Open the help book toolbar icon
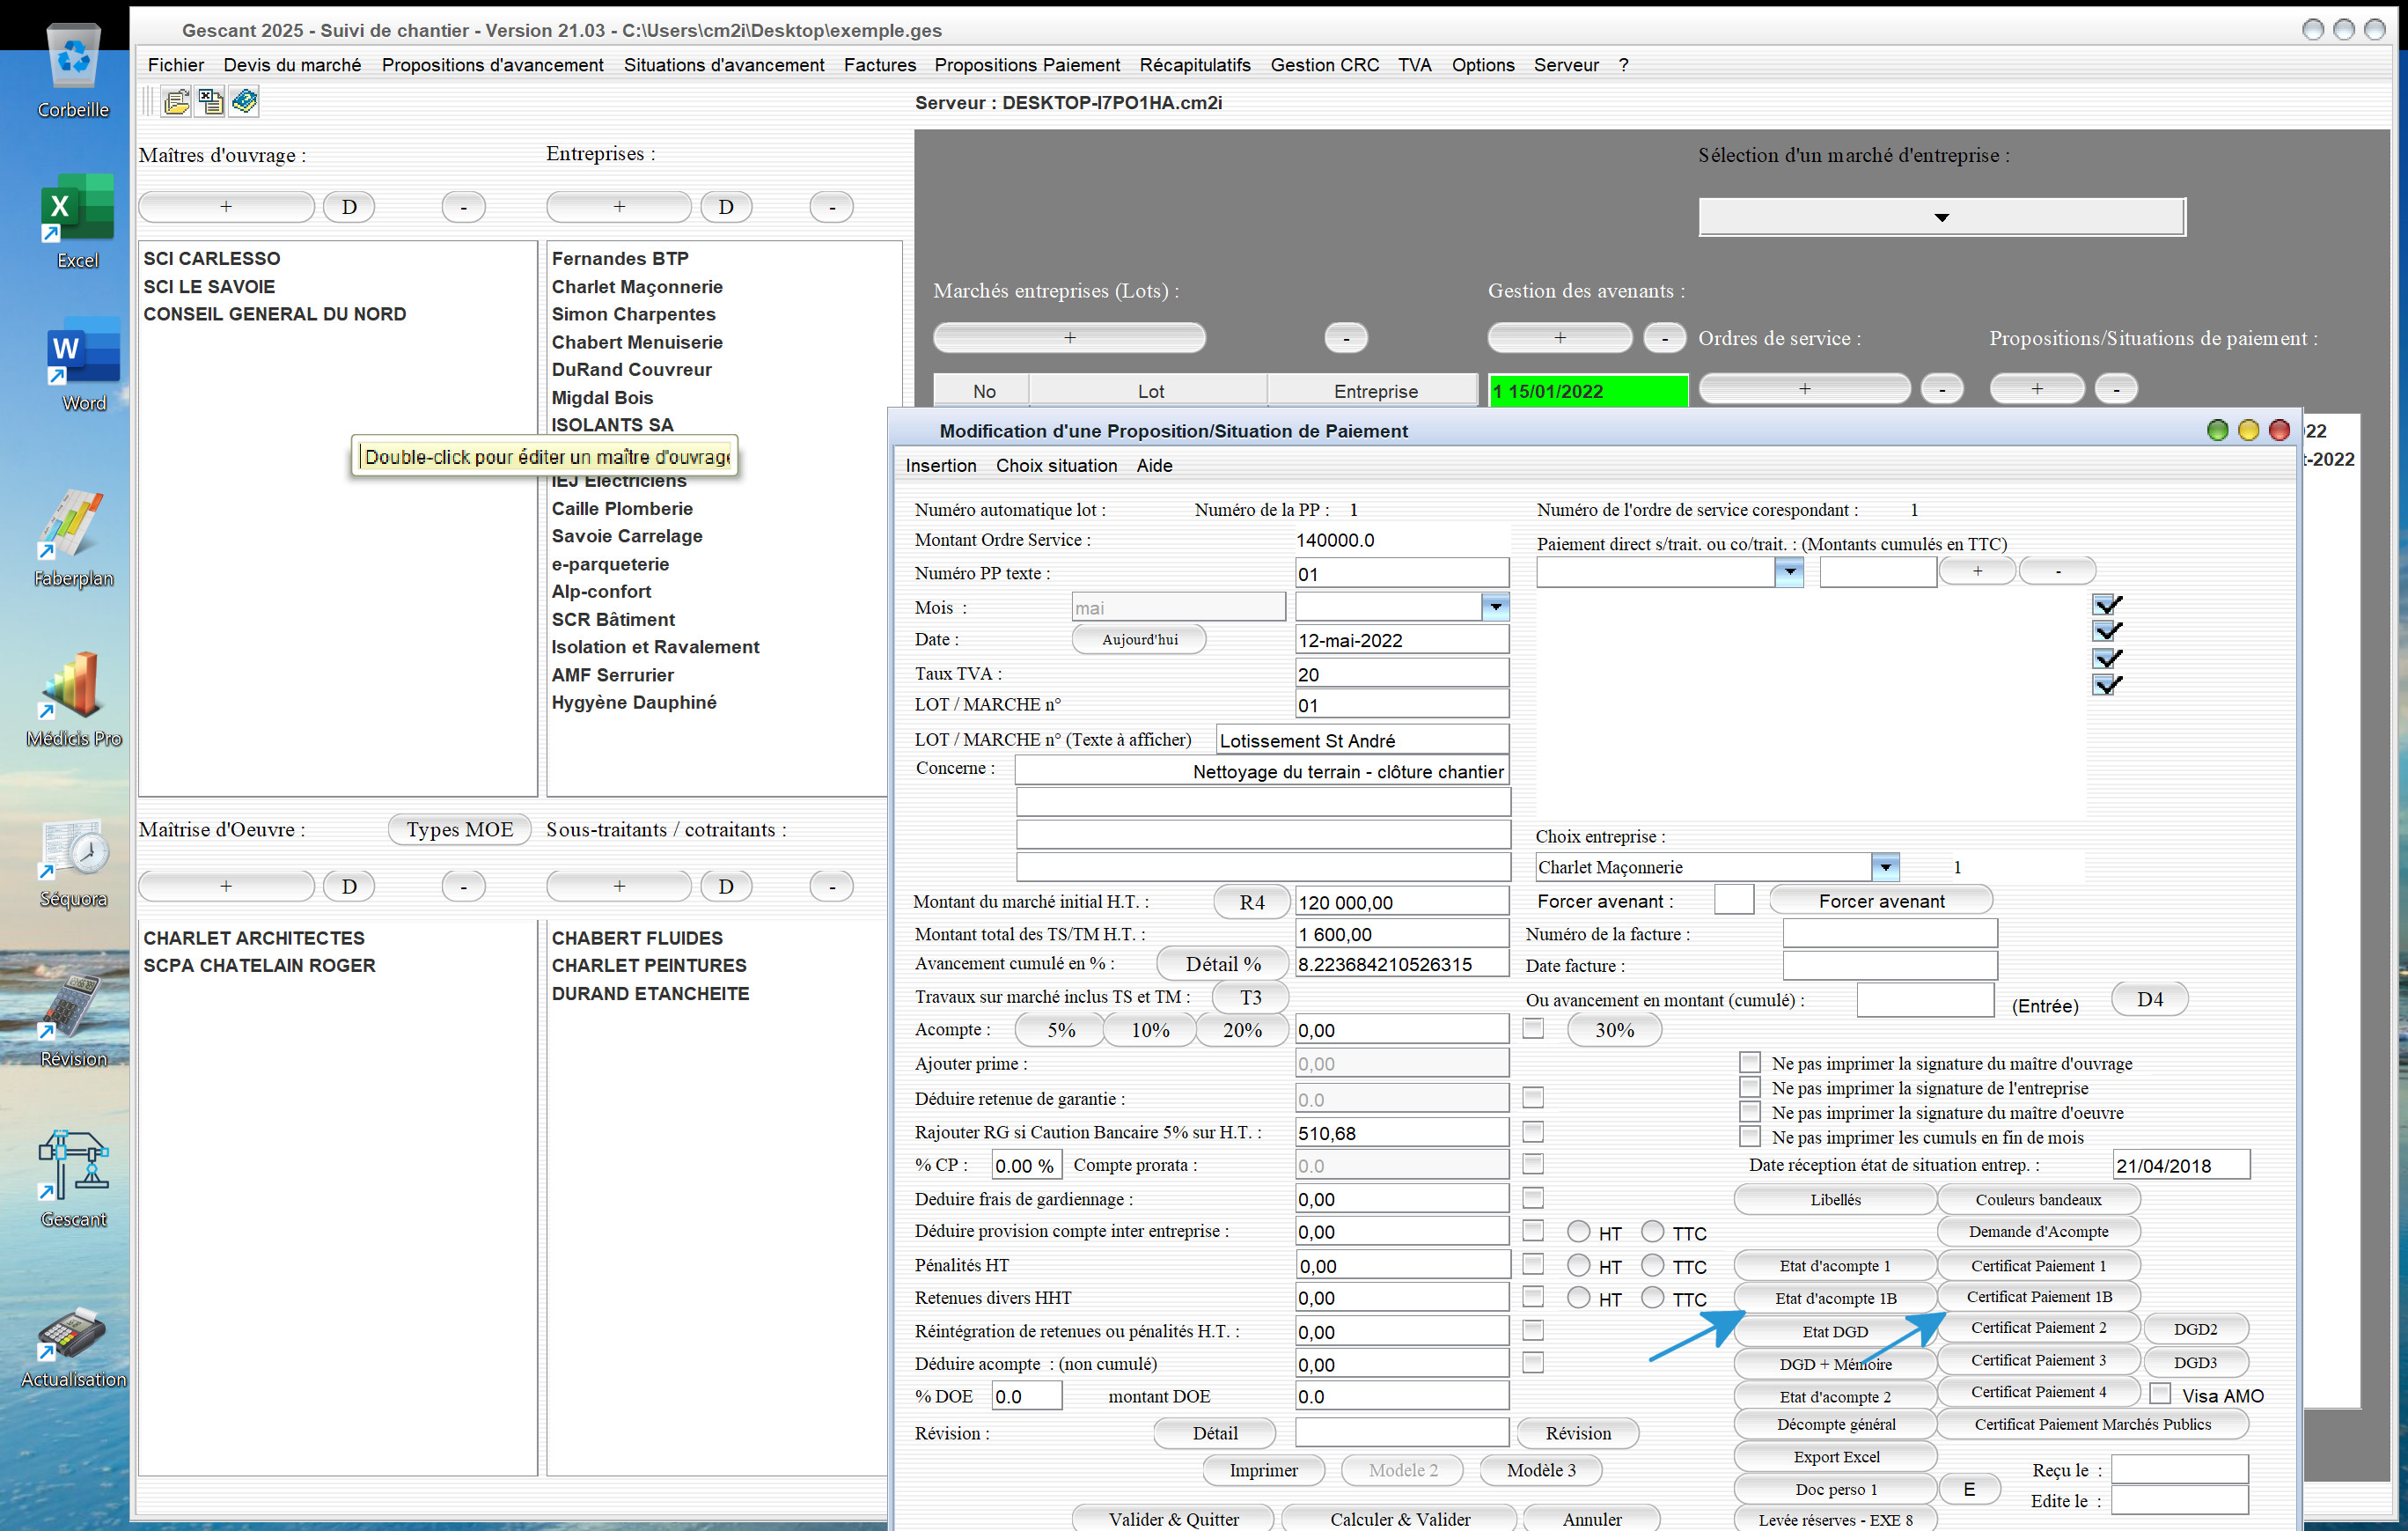The height and width of the screenshot is (1531, 2408). click(244, 102)
